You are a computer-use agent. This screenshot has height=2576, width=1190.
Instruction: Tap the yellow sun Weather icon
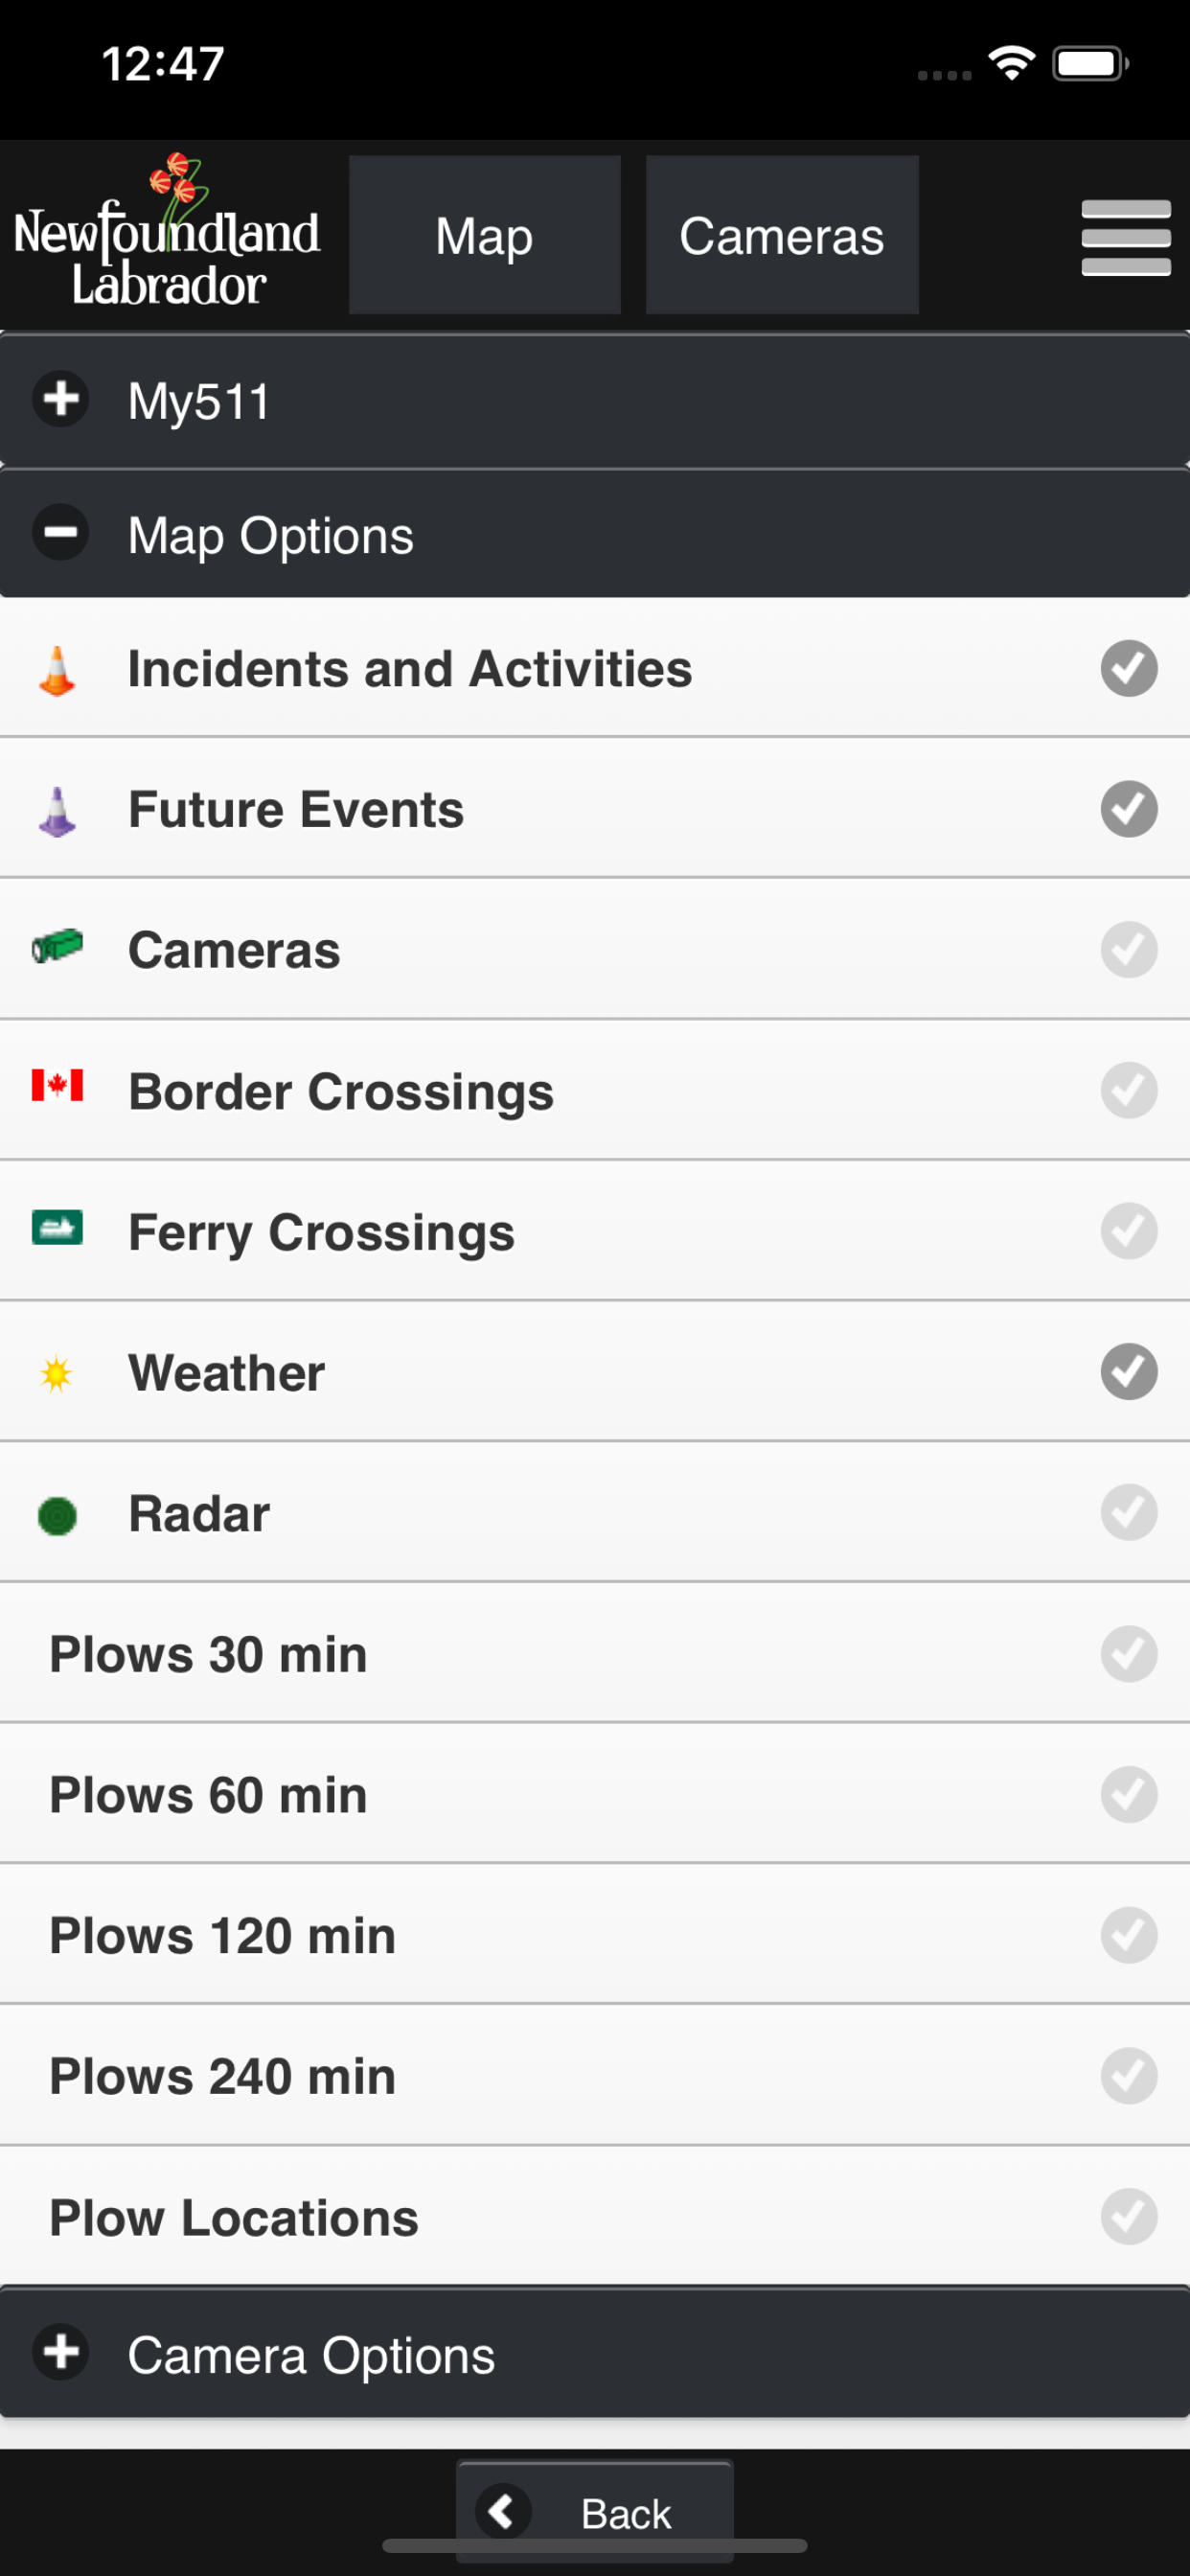point(57,1373)
